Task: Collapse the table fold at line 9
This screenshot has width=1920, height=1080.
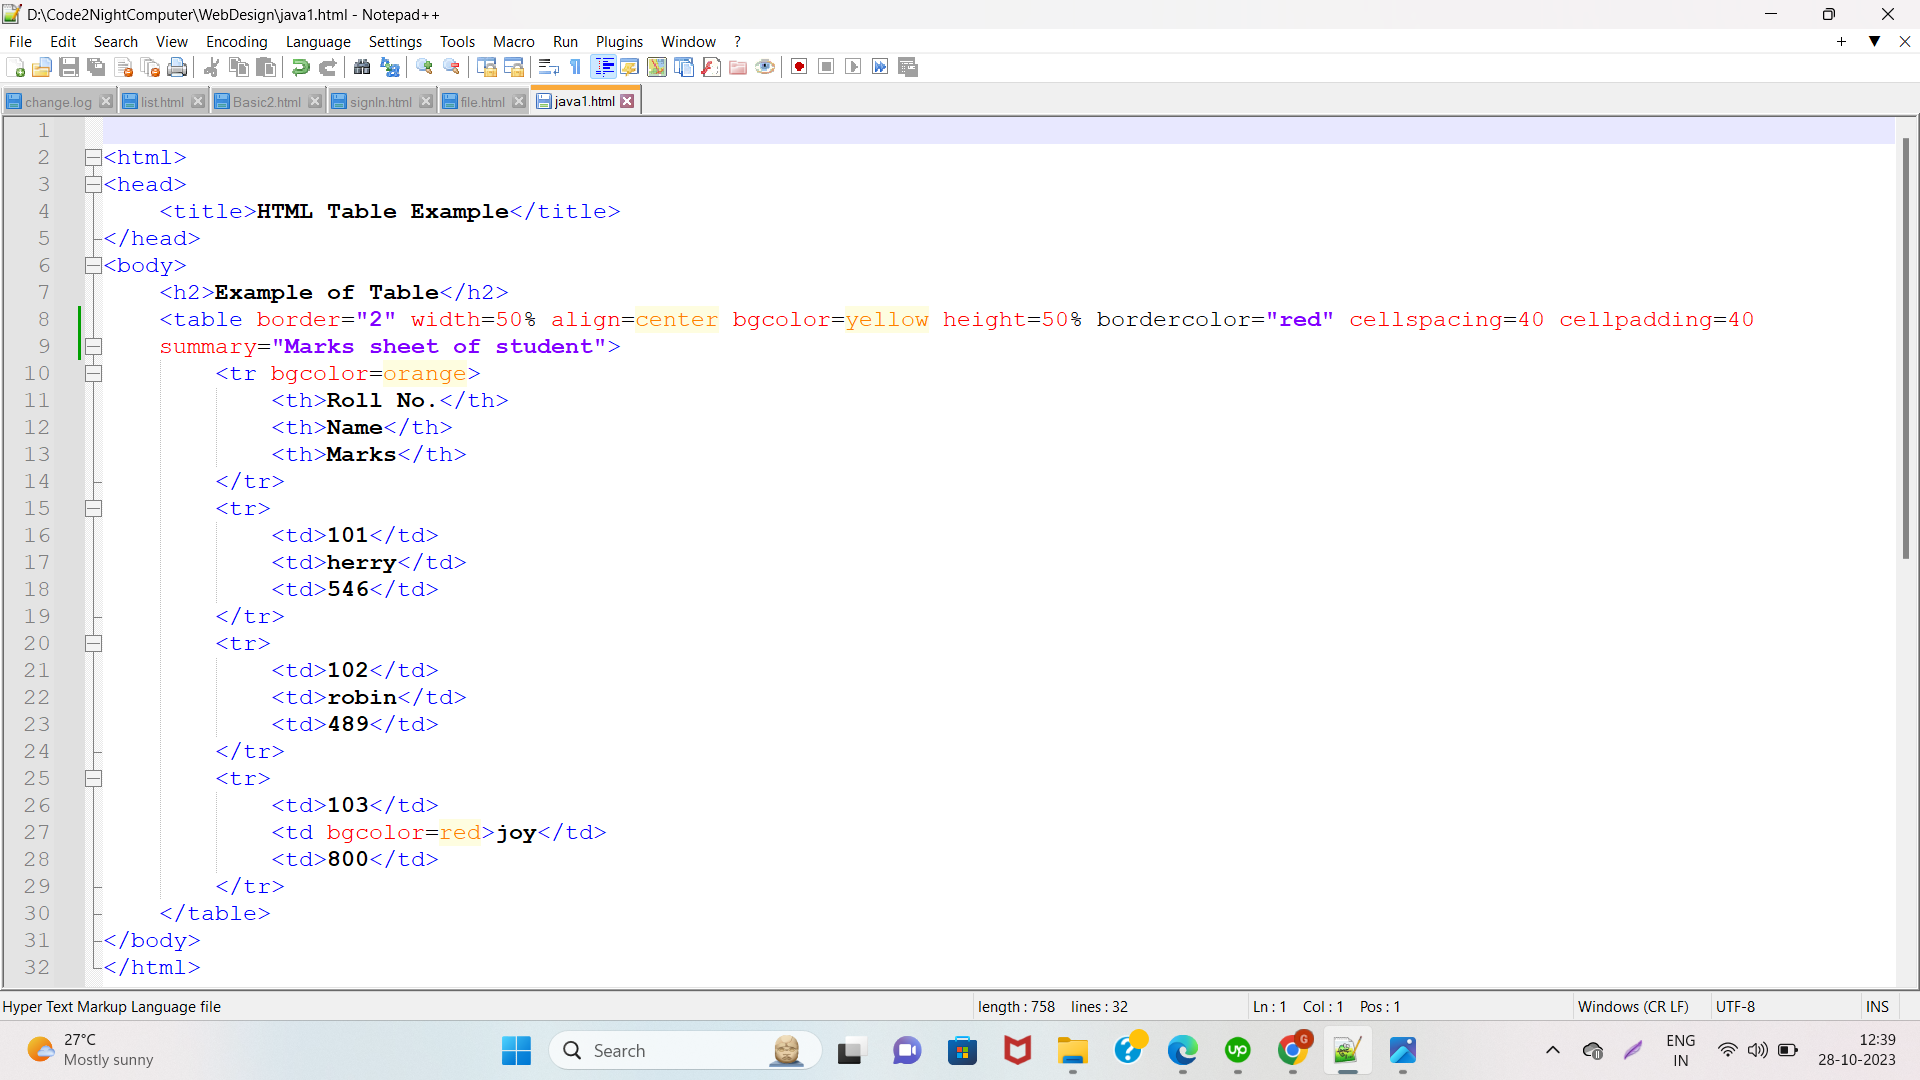Action: [93, 346]
